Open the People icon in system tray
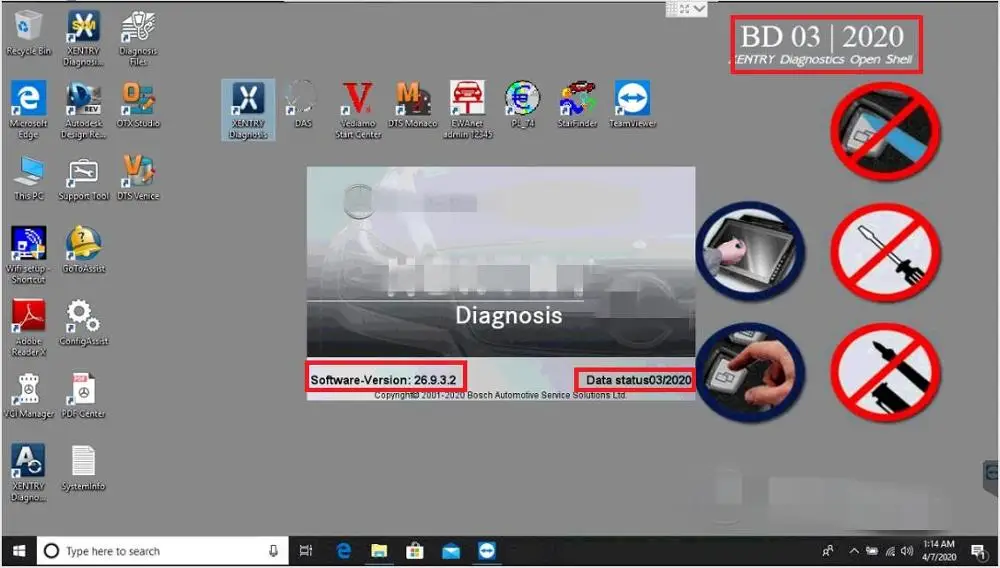The image size is (1000, 568). pyautogui.click(x=828, y=551)
